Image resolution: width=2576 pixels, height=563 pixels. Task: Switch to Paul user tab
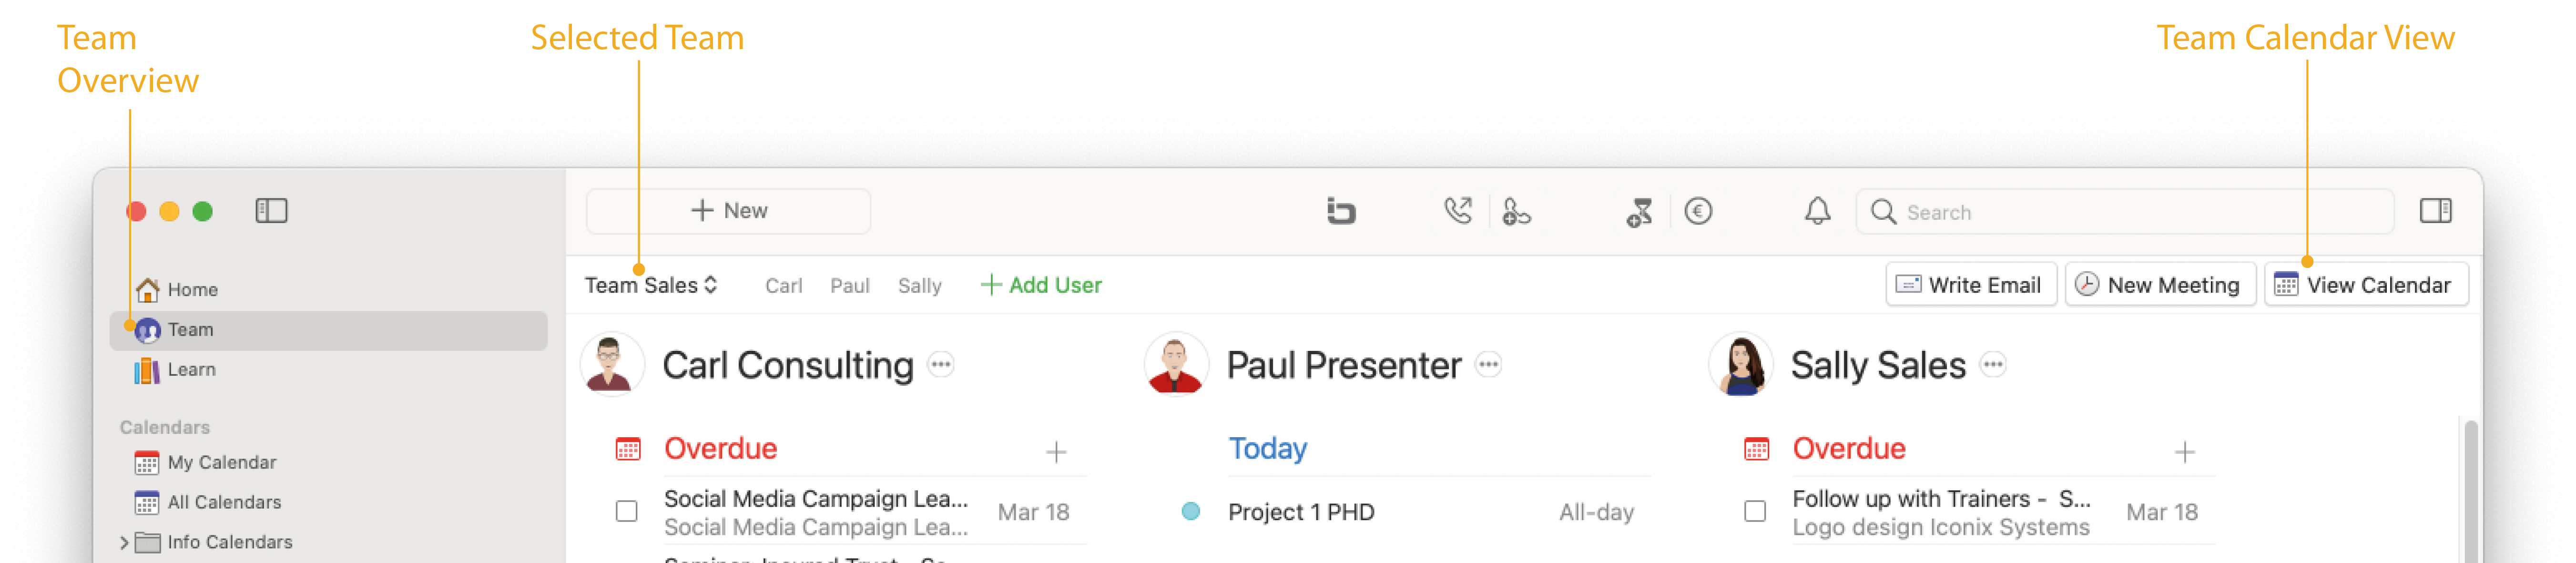[850, 286]
